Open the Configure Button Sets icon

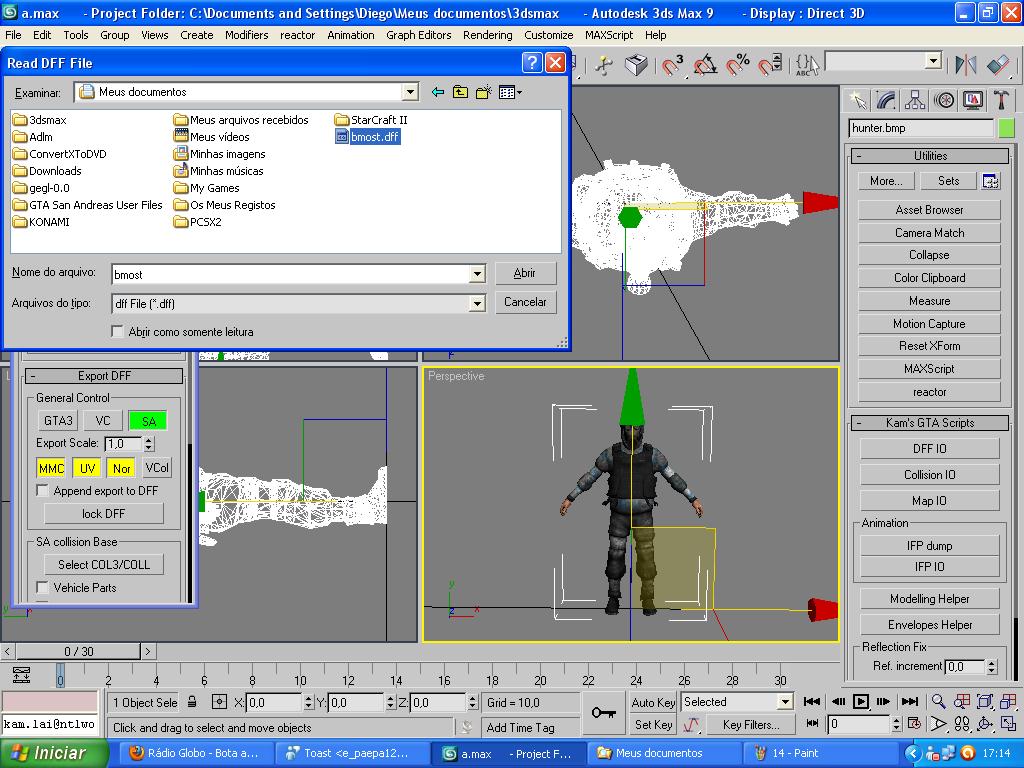[x=991, y=182]
